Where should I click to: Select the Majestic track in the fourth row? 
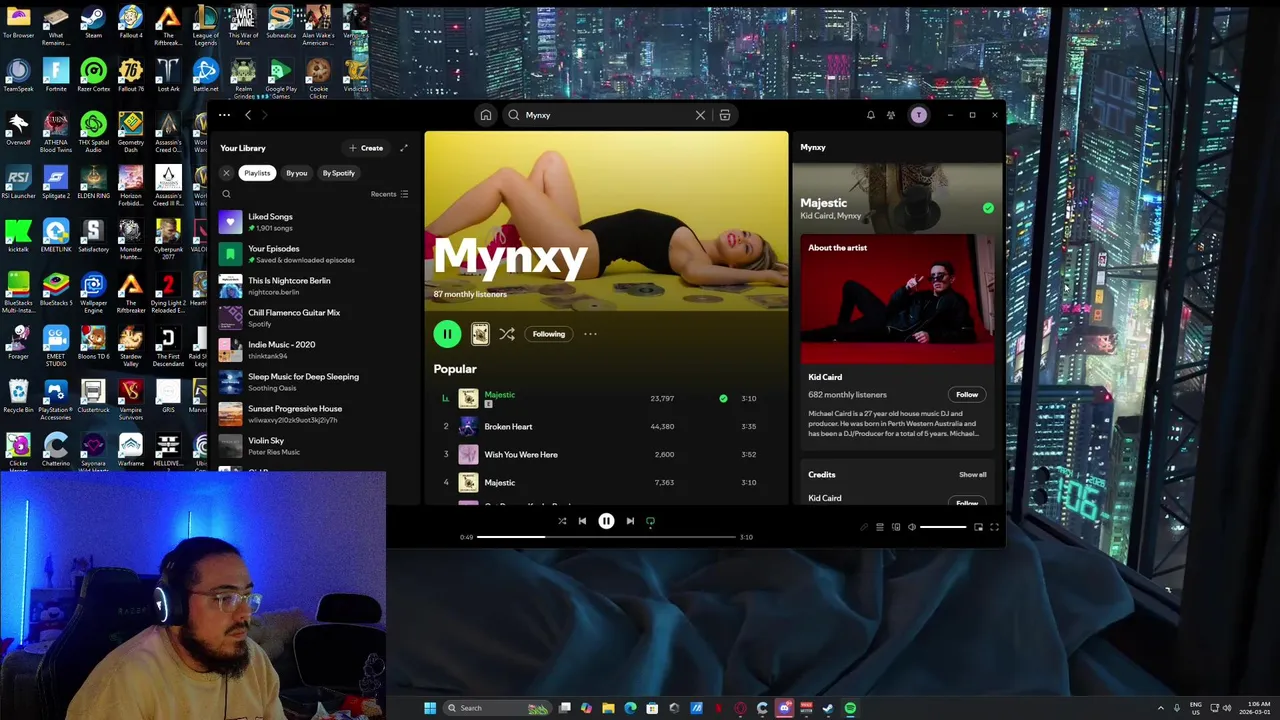(606, 482)
